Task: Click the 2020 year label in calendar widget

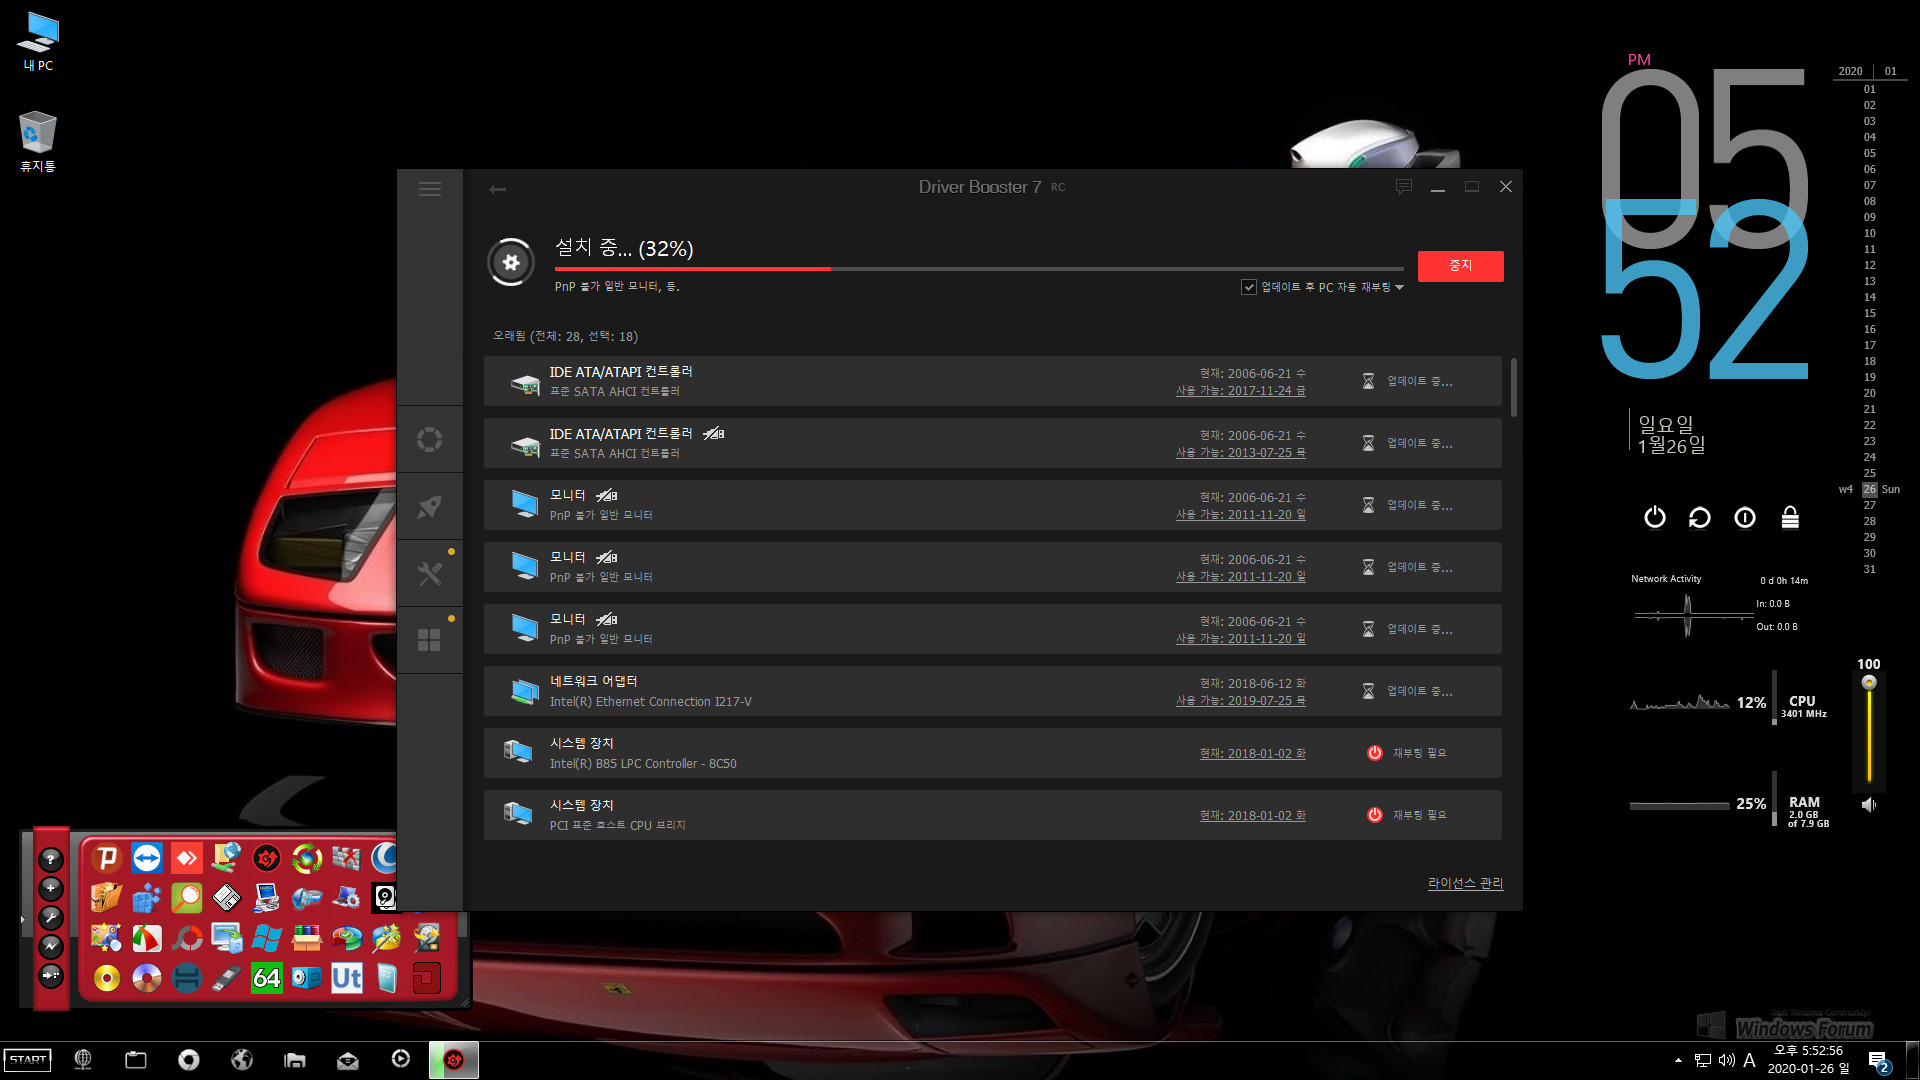Action: point(1850,71)
